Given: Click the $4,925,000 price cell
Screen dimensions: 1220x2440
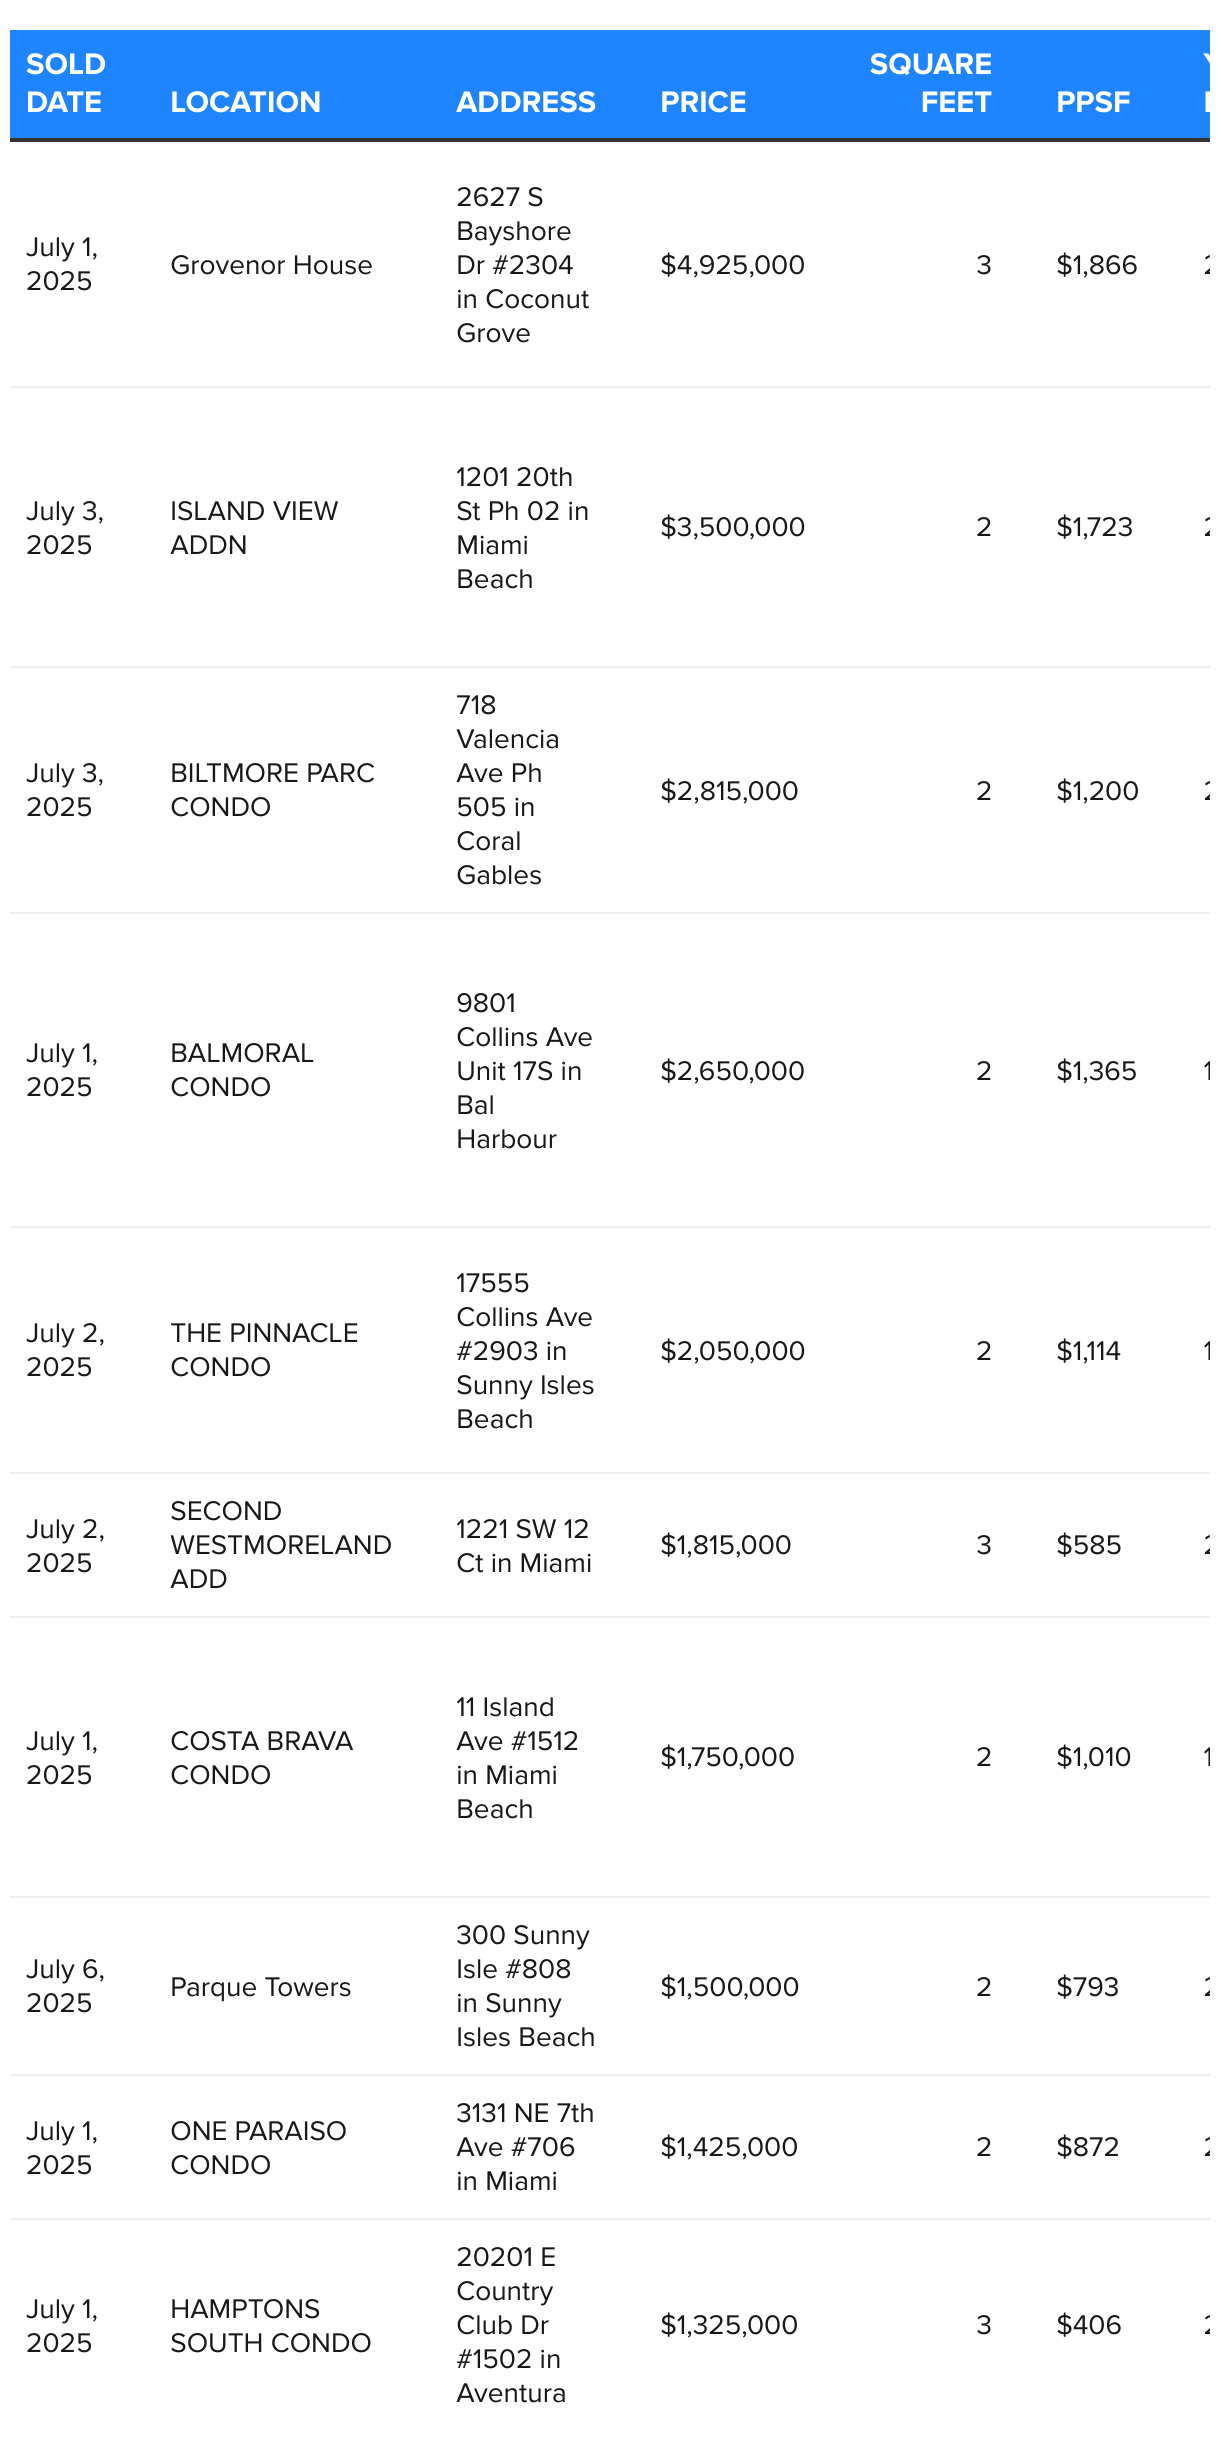Looking at the screenshot, I should pyautogui.click(x=732, y=265).
